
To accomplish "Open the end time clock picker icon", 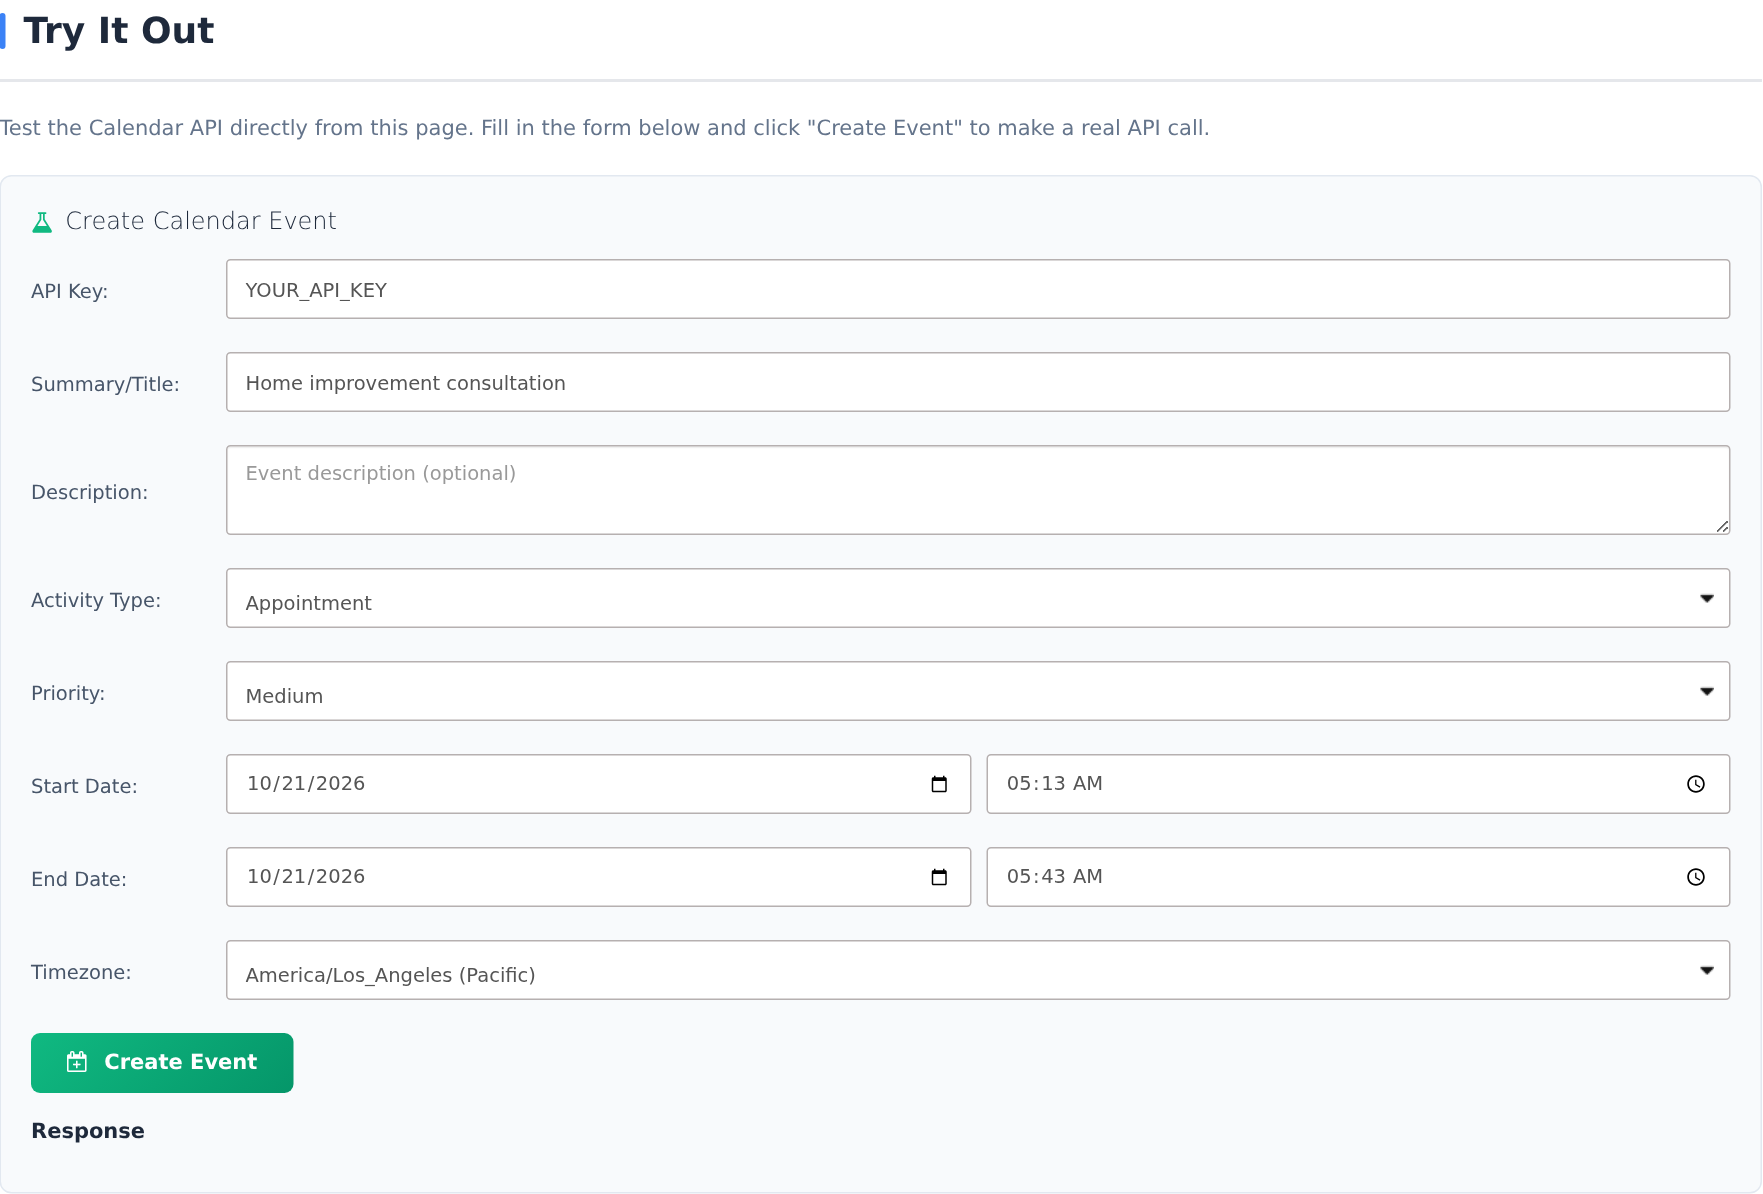I will pos(1696,877).
